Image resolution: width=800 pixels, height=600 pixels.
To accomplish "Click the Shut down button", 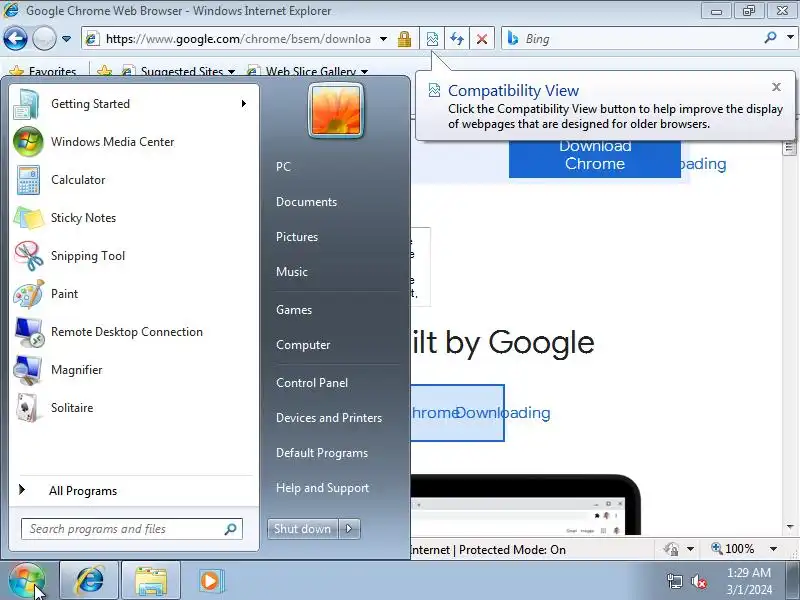I will tap(302, 529).
